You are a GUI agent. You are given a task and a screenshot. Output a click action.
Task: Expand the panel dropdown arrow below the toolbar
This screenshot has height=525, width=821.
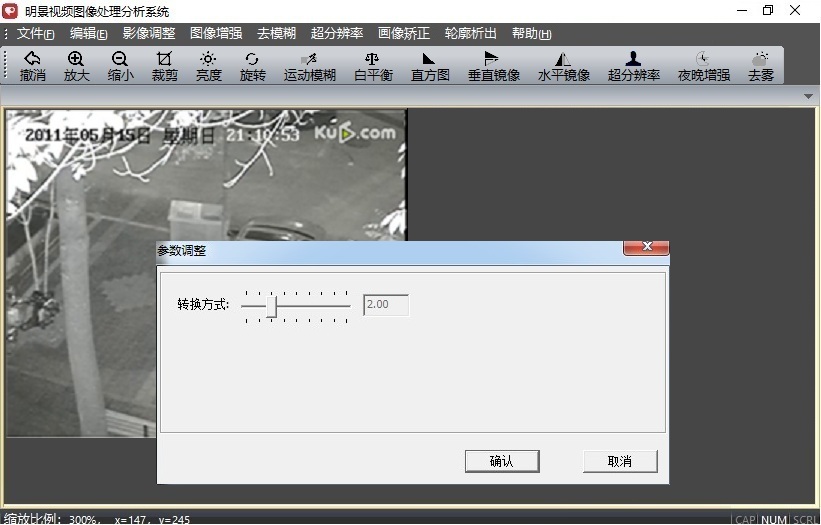[809, 96]
